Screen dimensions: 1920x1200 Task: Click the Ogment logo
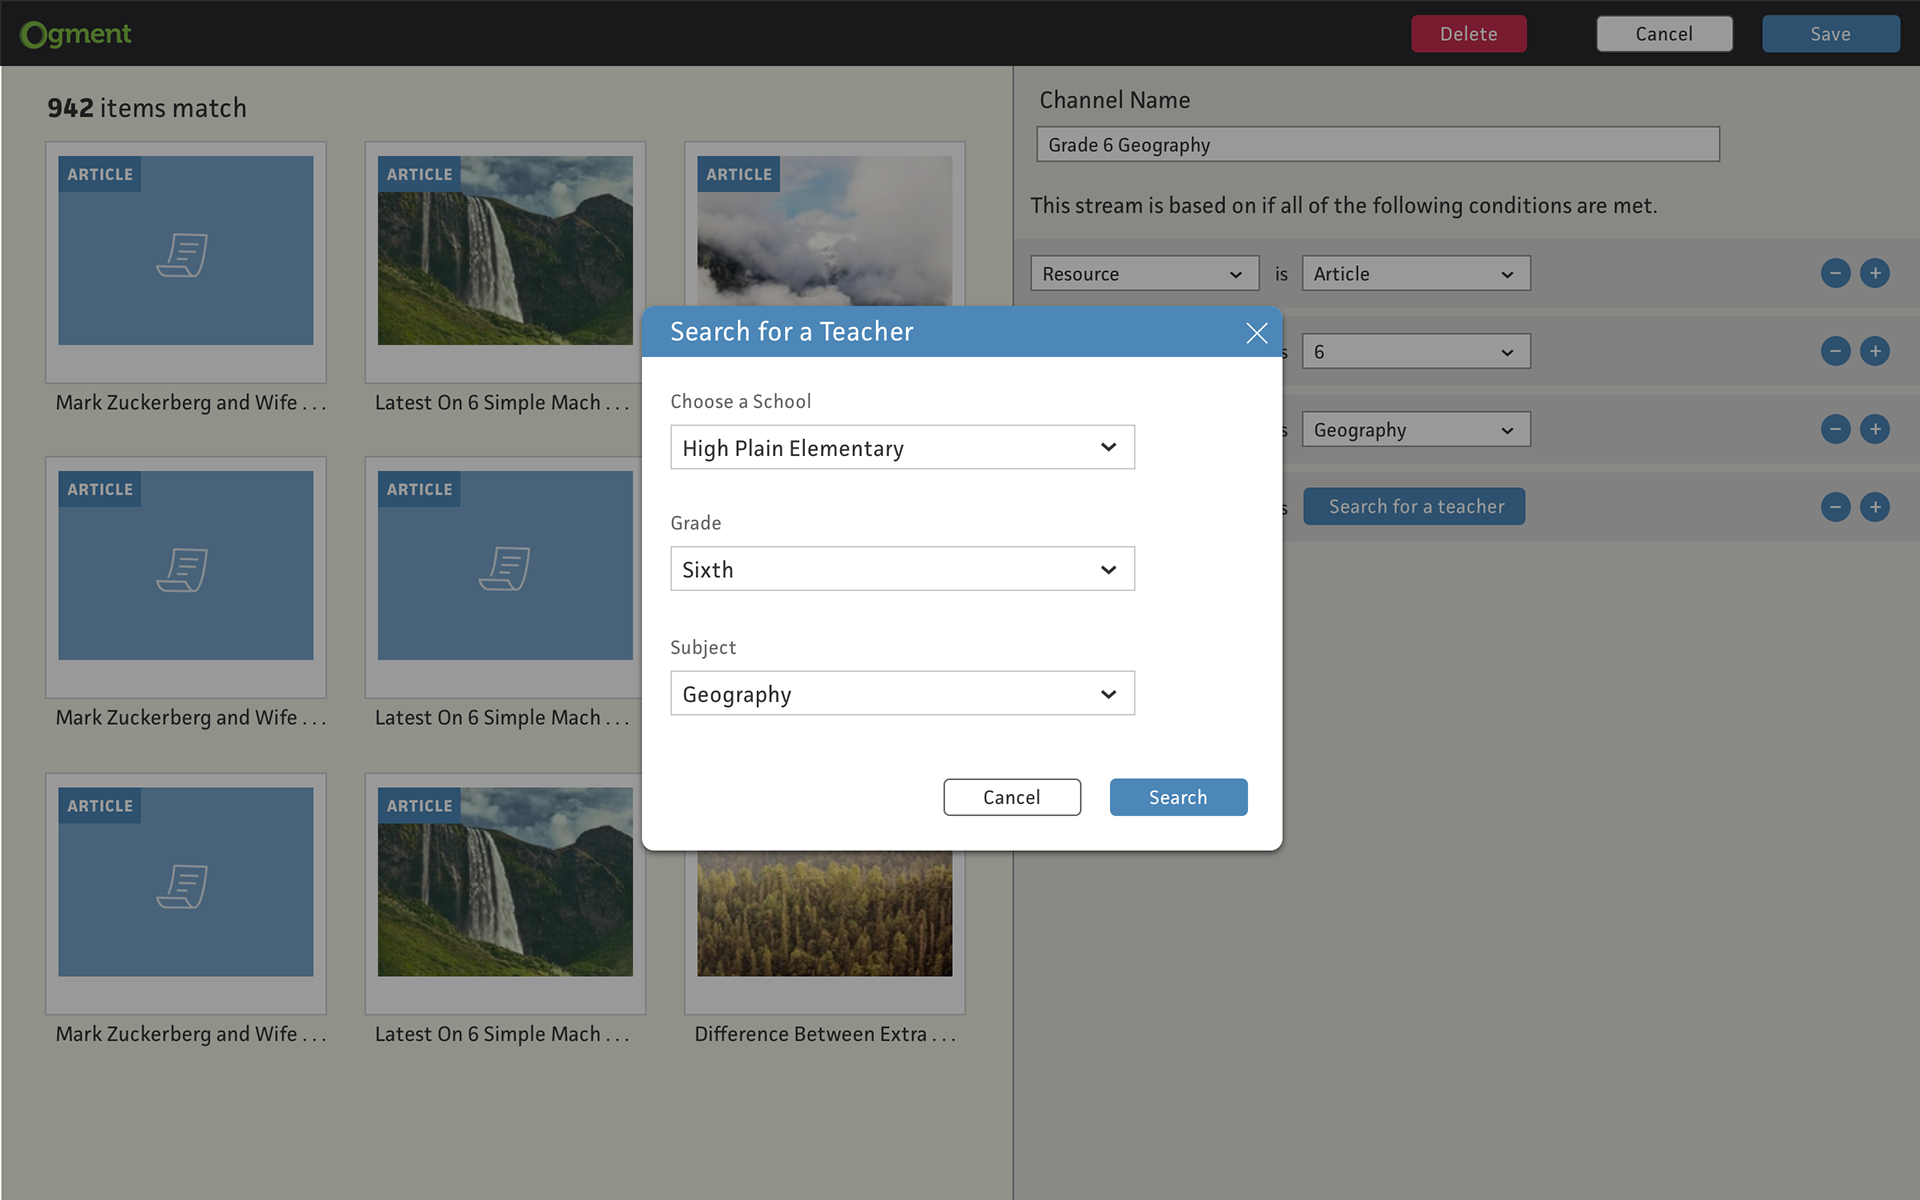(76, 34)
